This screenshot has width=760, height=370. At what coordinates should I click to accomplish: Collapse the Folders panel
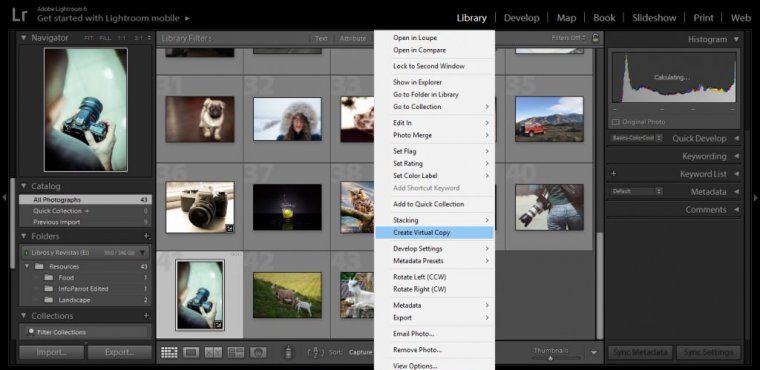pos(23,236)
